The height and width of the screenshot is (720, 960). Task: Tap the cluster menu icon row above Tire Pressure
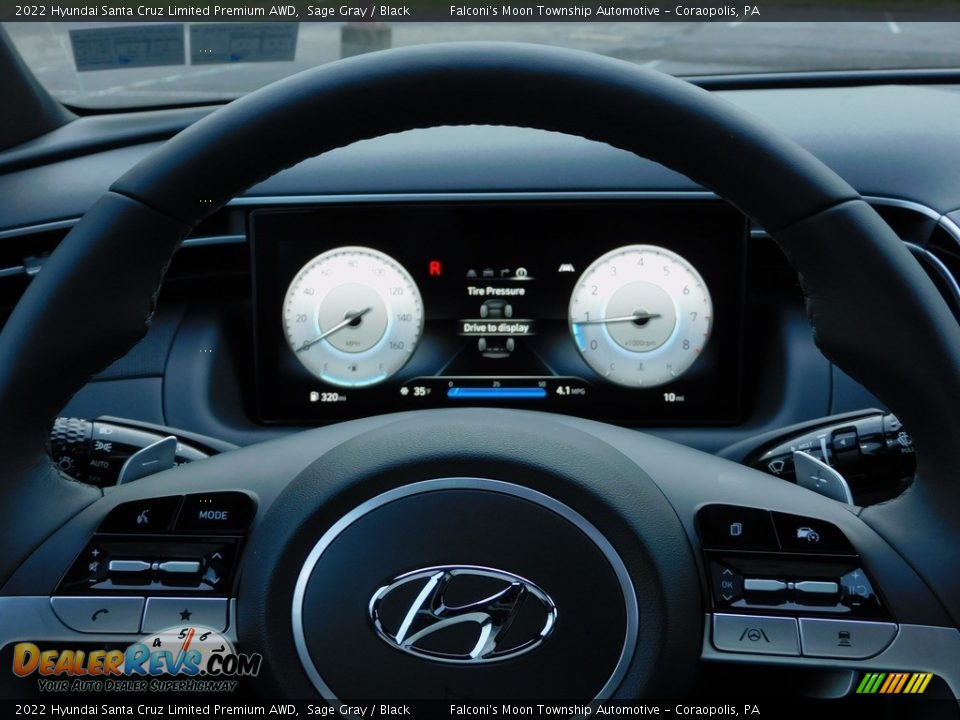point(497,272)
